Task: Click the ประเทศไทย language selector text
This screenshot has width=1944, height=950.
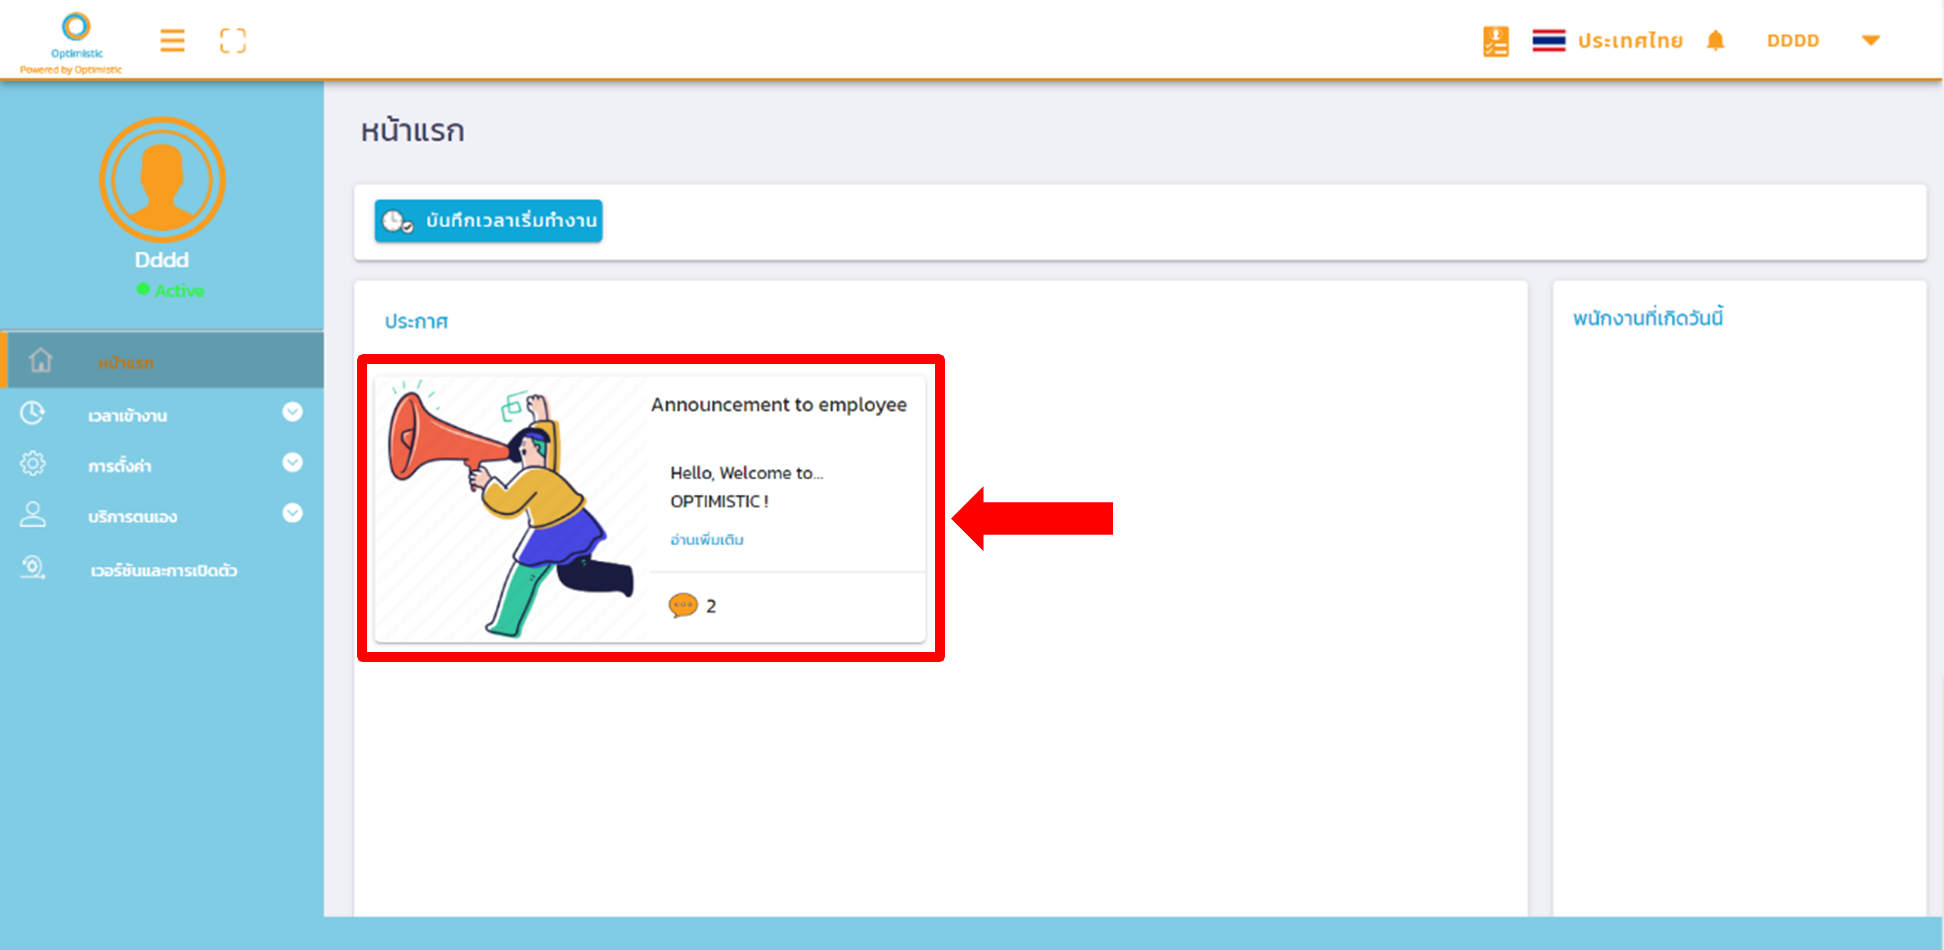Action: pos(1630,41)
